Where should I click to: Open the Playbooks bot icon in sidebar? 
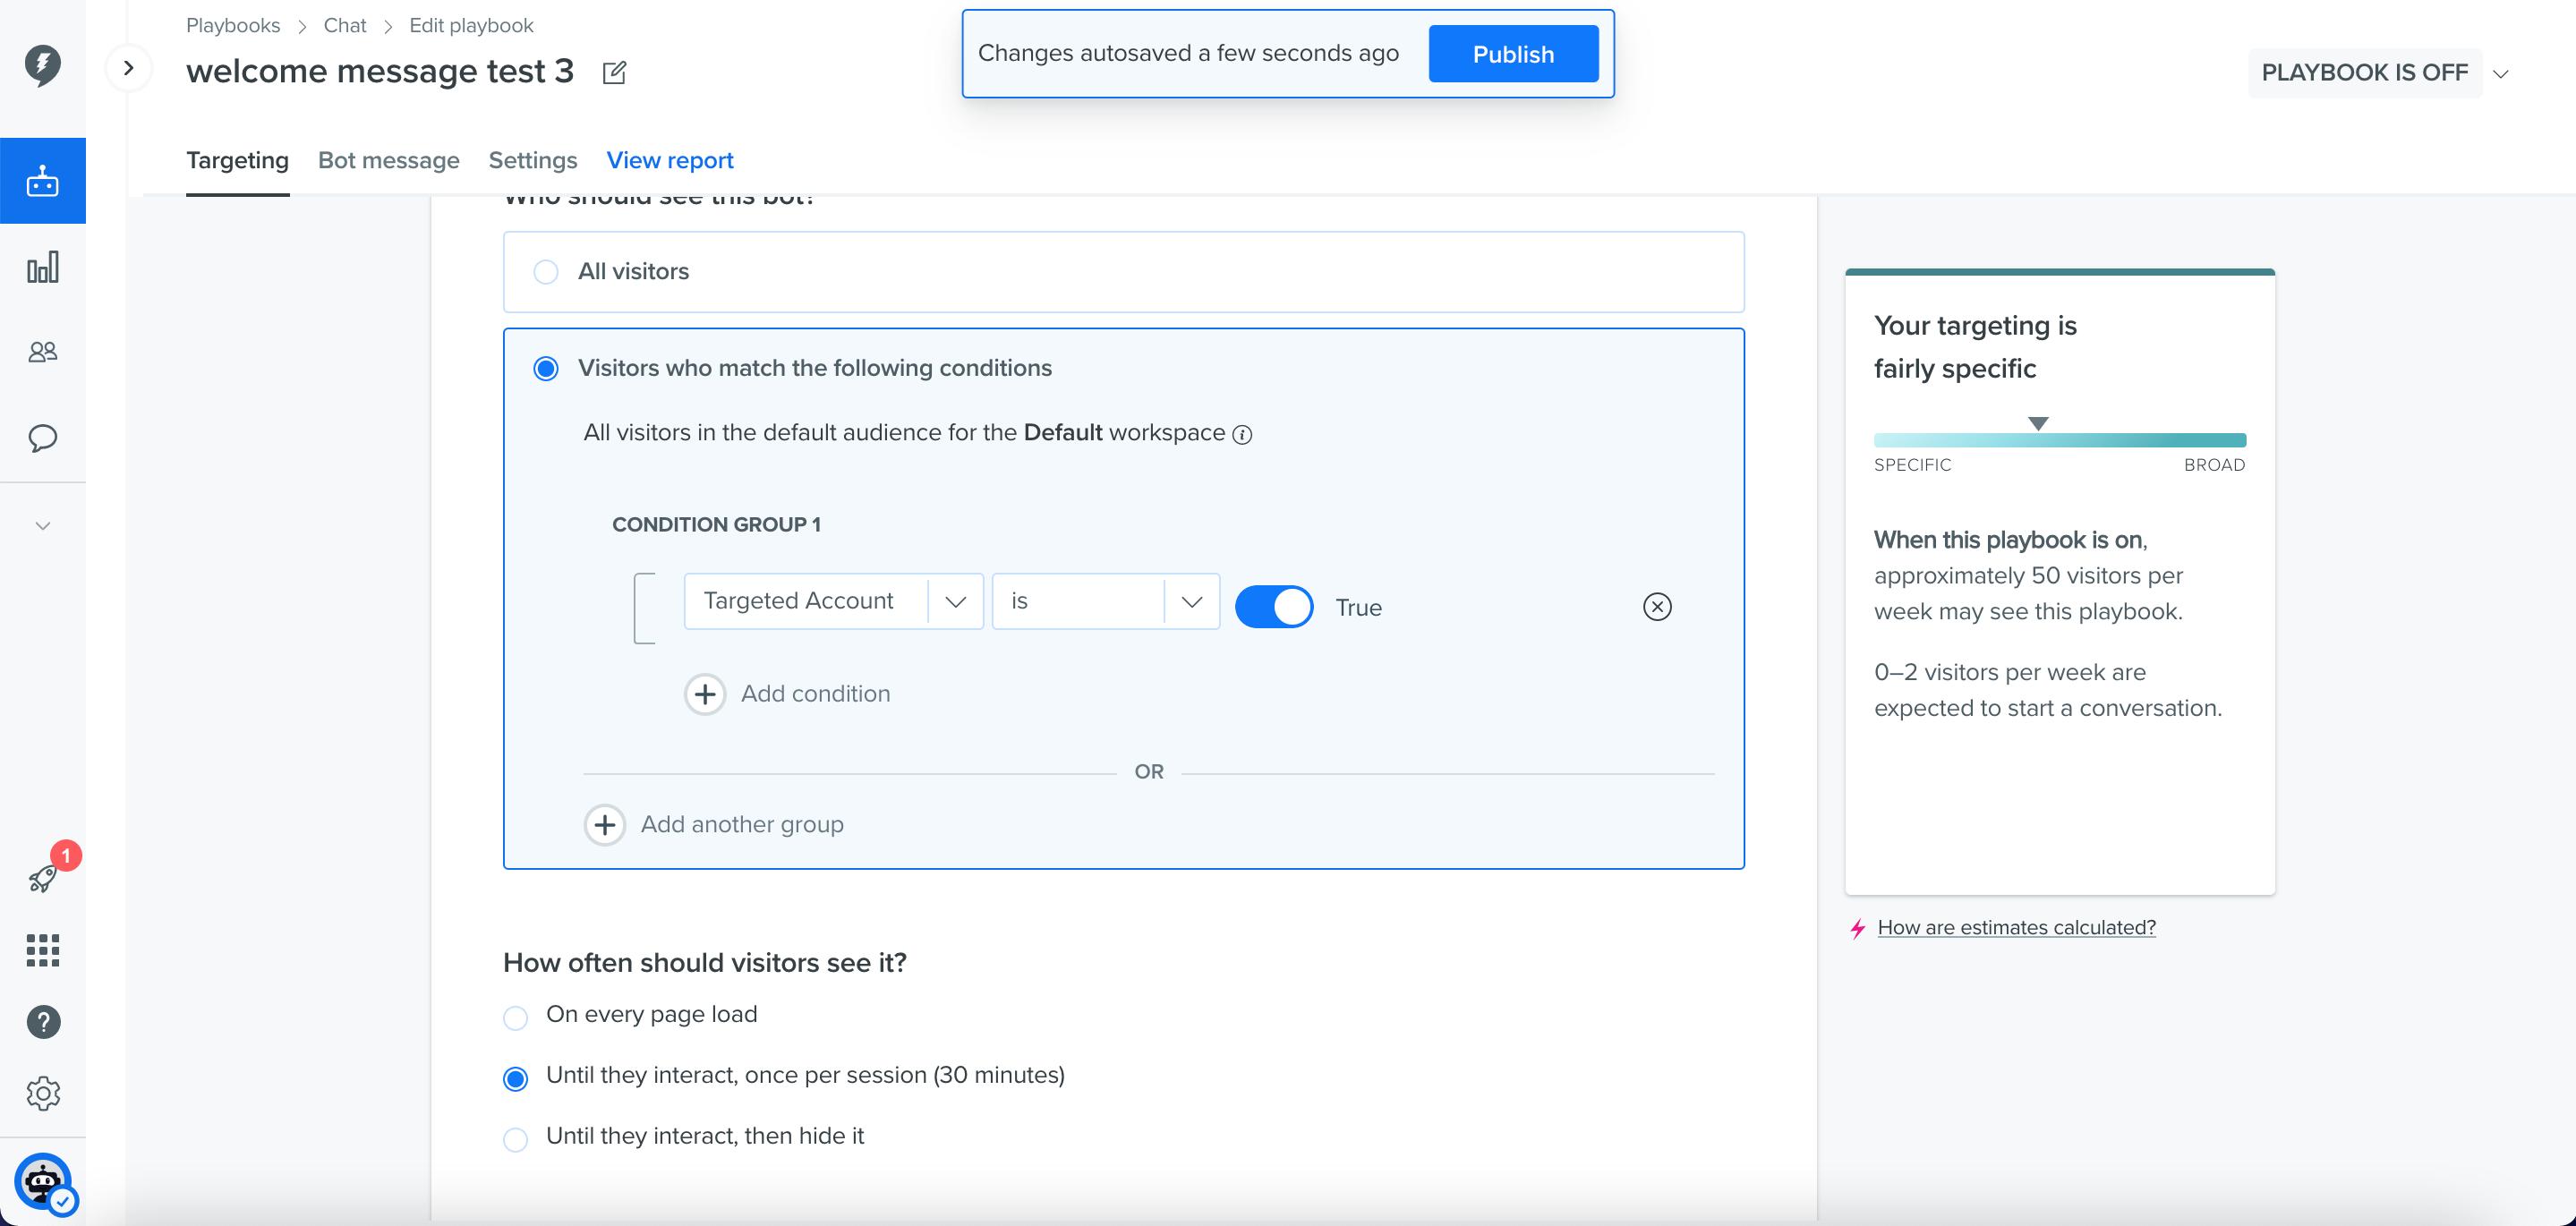43,181
